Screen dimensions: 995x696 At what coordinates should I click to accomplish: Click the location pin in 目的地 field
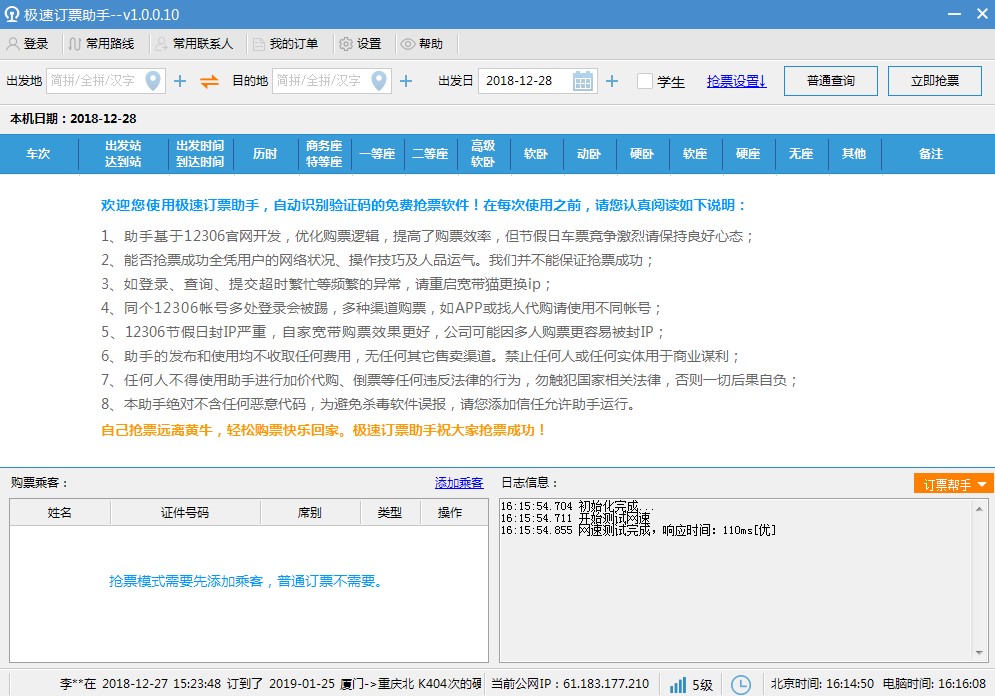coord(380,81)
